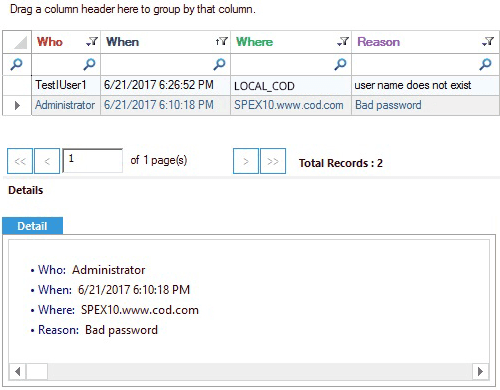Select the 6/21/2017 6:10:18 PM grid cell
This screenshot has height=390, width=500.
pos(165,105)
